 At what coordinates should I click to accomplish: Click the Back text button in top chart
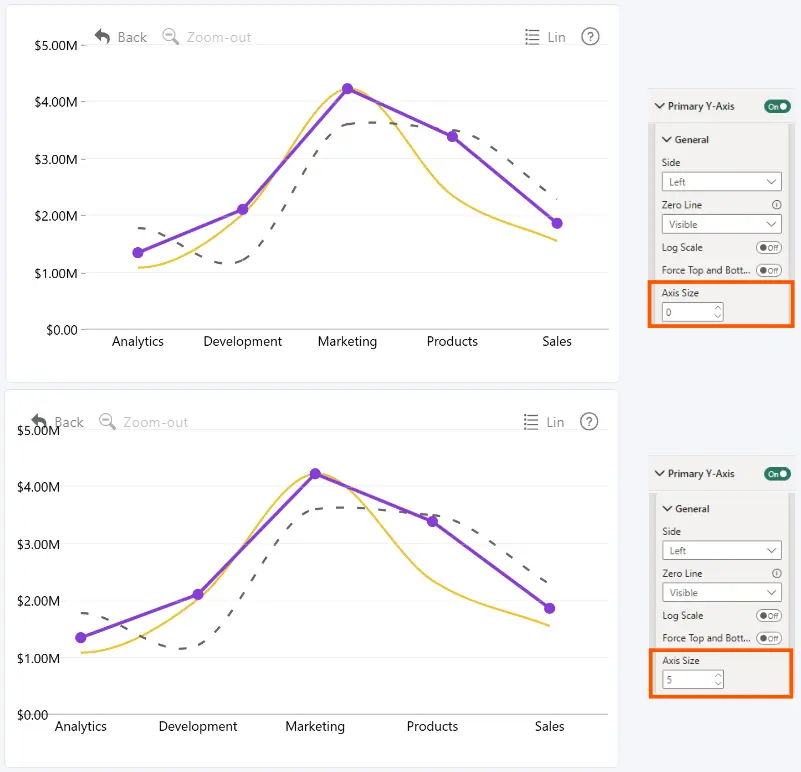pos(132,37)
